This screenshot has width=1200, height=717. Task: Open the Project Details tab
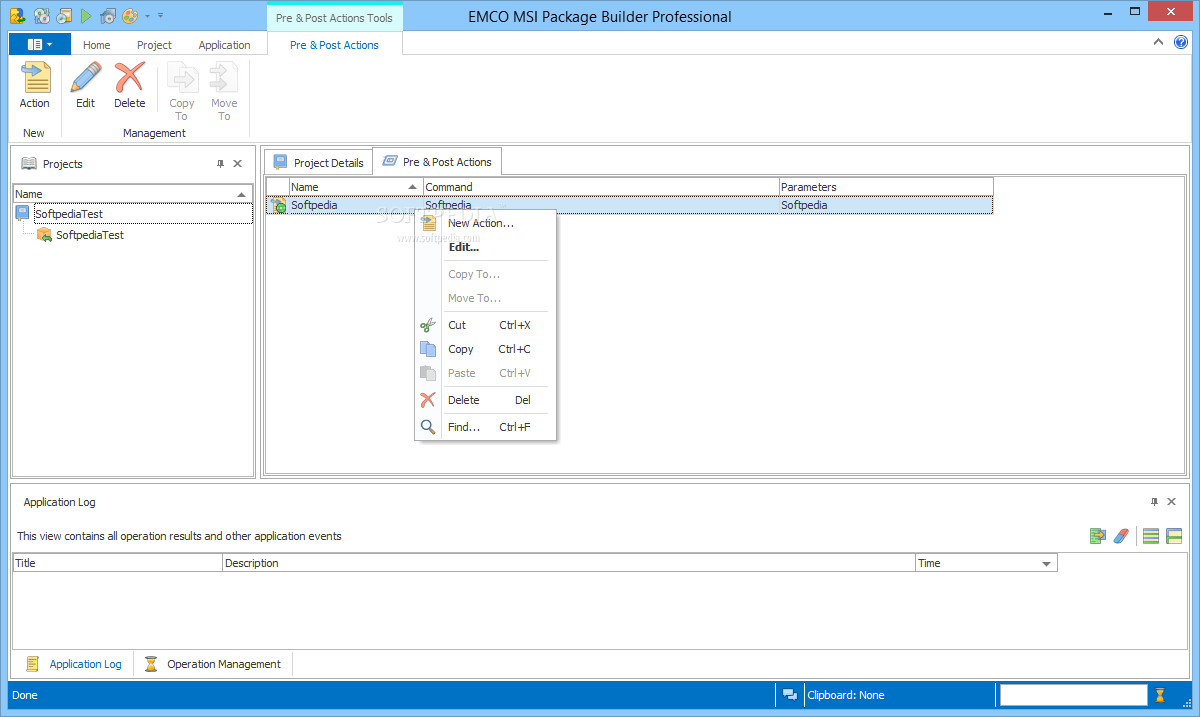[x=318, y=162]
